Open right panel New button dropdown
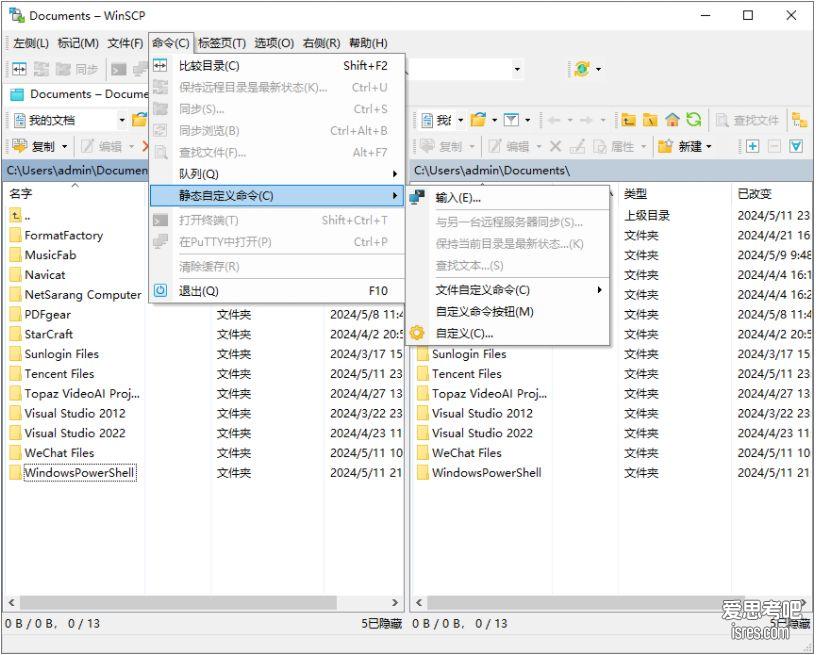The height and width of the screenshot is (655, 816). pyautogui.click(x=709, y=147)
